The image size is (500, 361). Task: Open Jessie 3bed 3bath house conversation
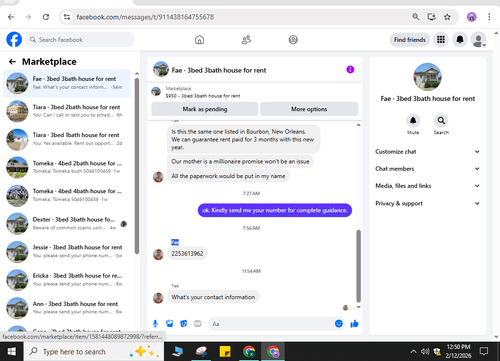coord(67,251)
